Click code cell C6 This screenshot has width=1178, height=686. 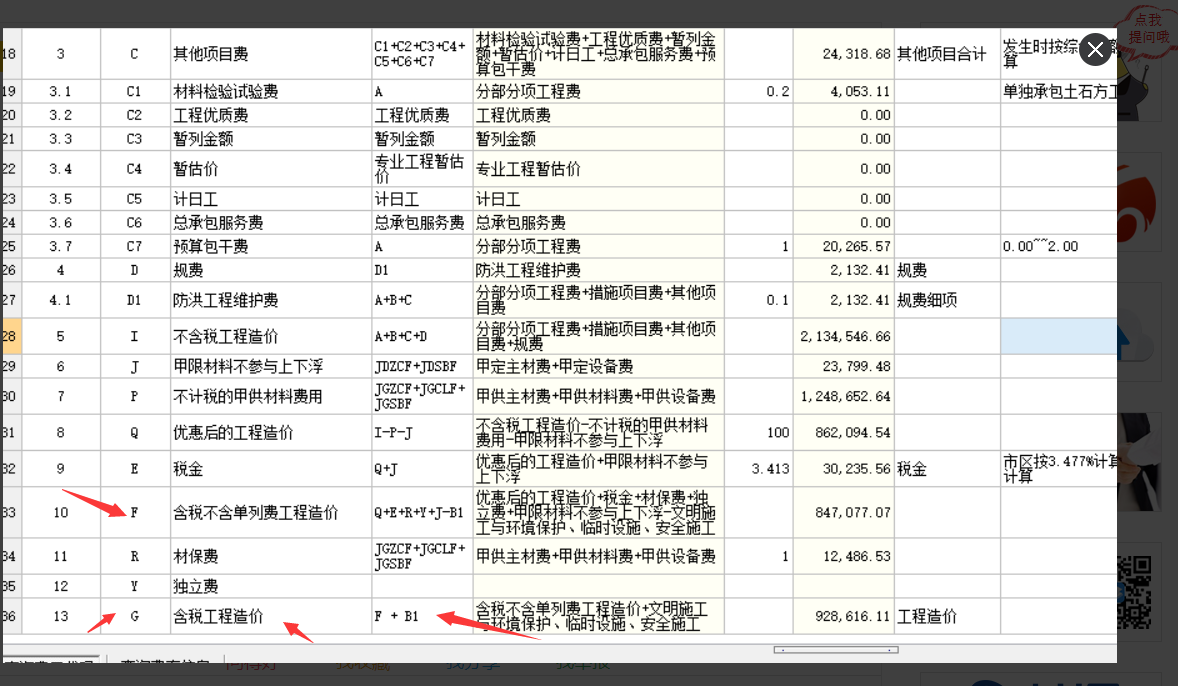click(134, 222)
